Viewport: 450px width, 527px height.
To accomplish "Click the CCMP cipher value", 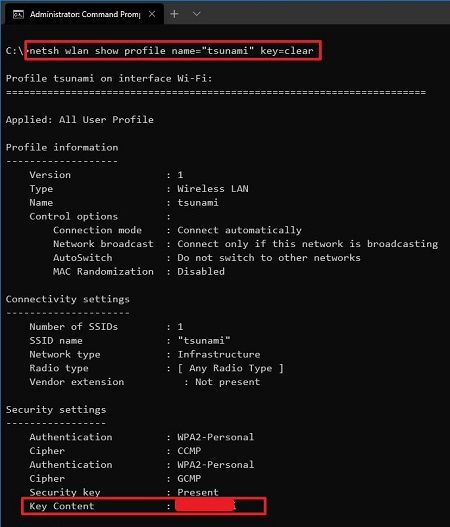I will tap(189, 450).
